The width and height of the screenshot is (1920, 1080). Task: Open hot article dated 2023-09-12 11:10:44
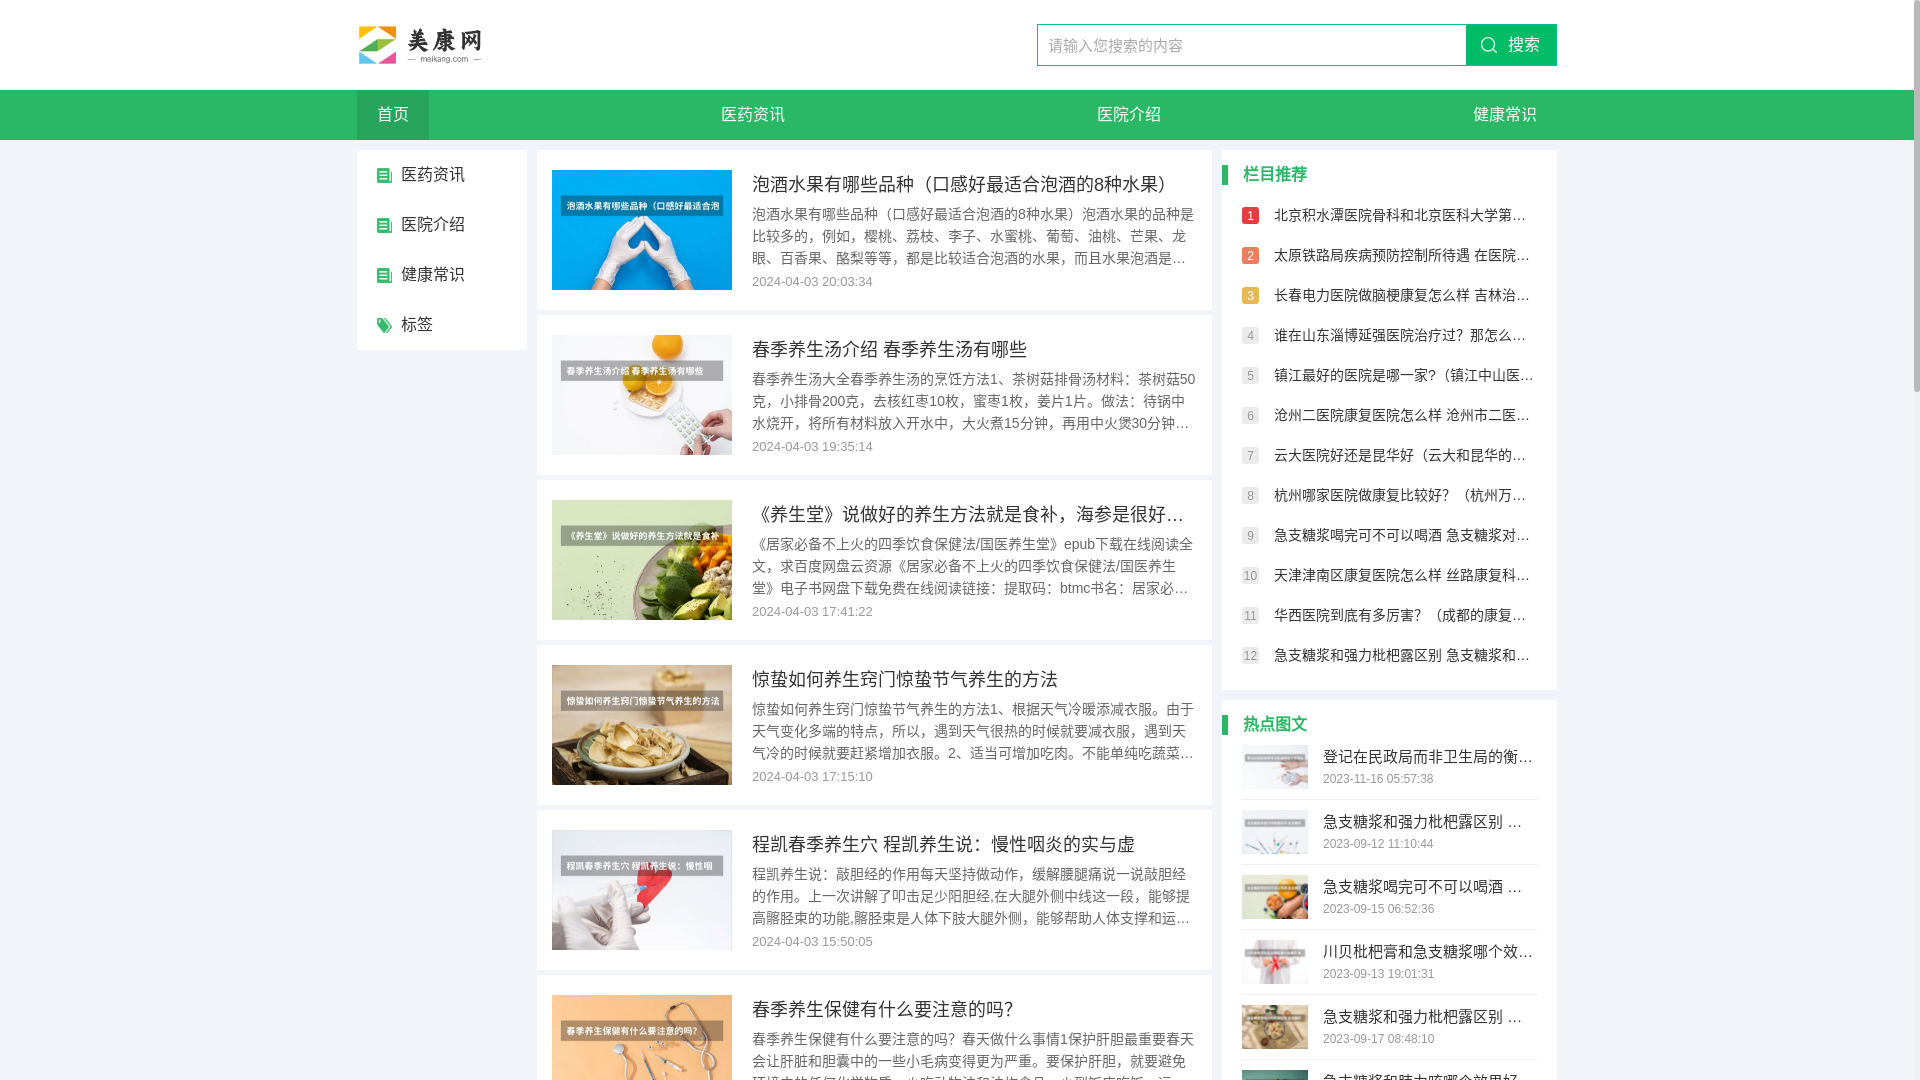pyautogui.click(x=1423, y=822)
